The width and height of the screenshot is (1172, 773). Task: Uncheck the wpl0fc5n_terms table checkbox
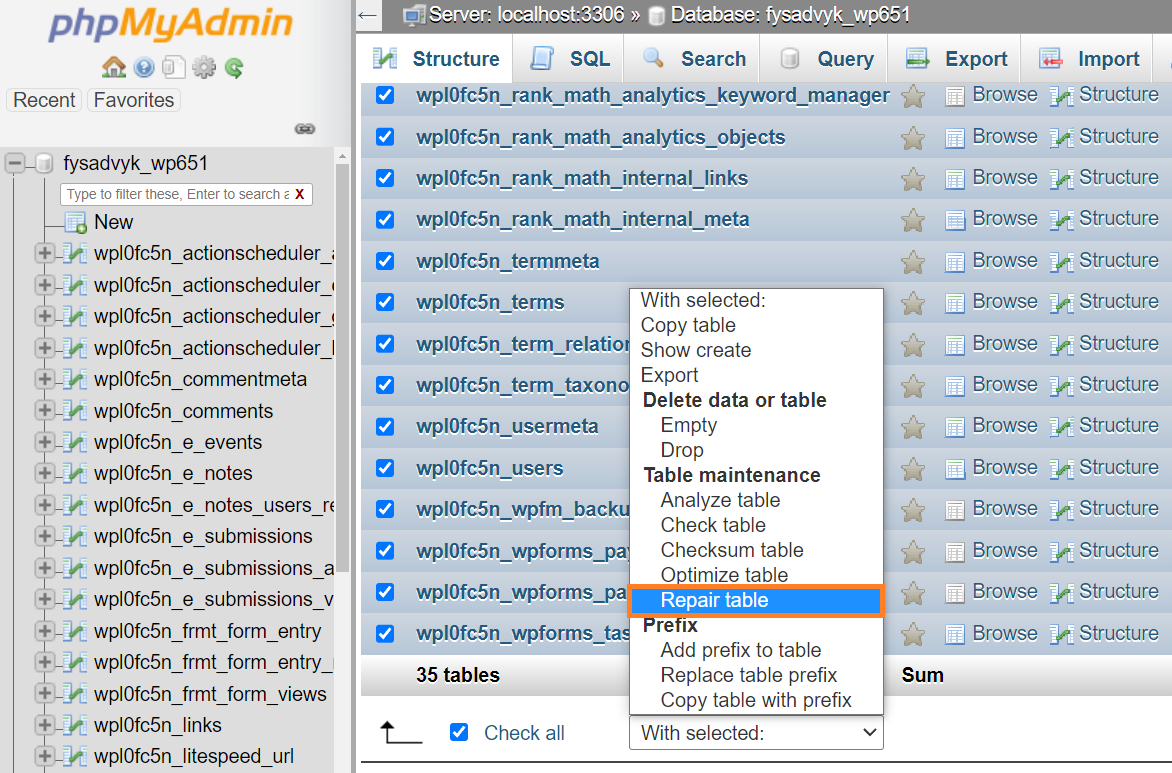(x=385, y=301)
